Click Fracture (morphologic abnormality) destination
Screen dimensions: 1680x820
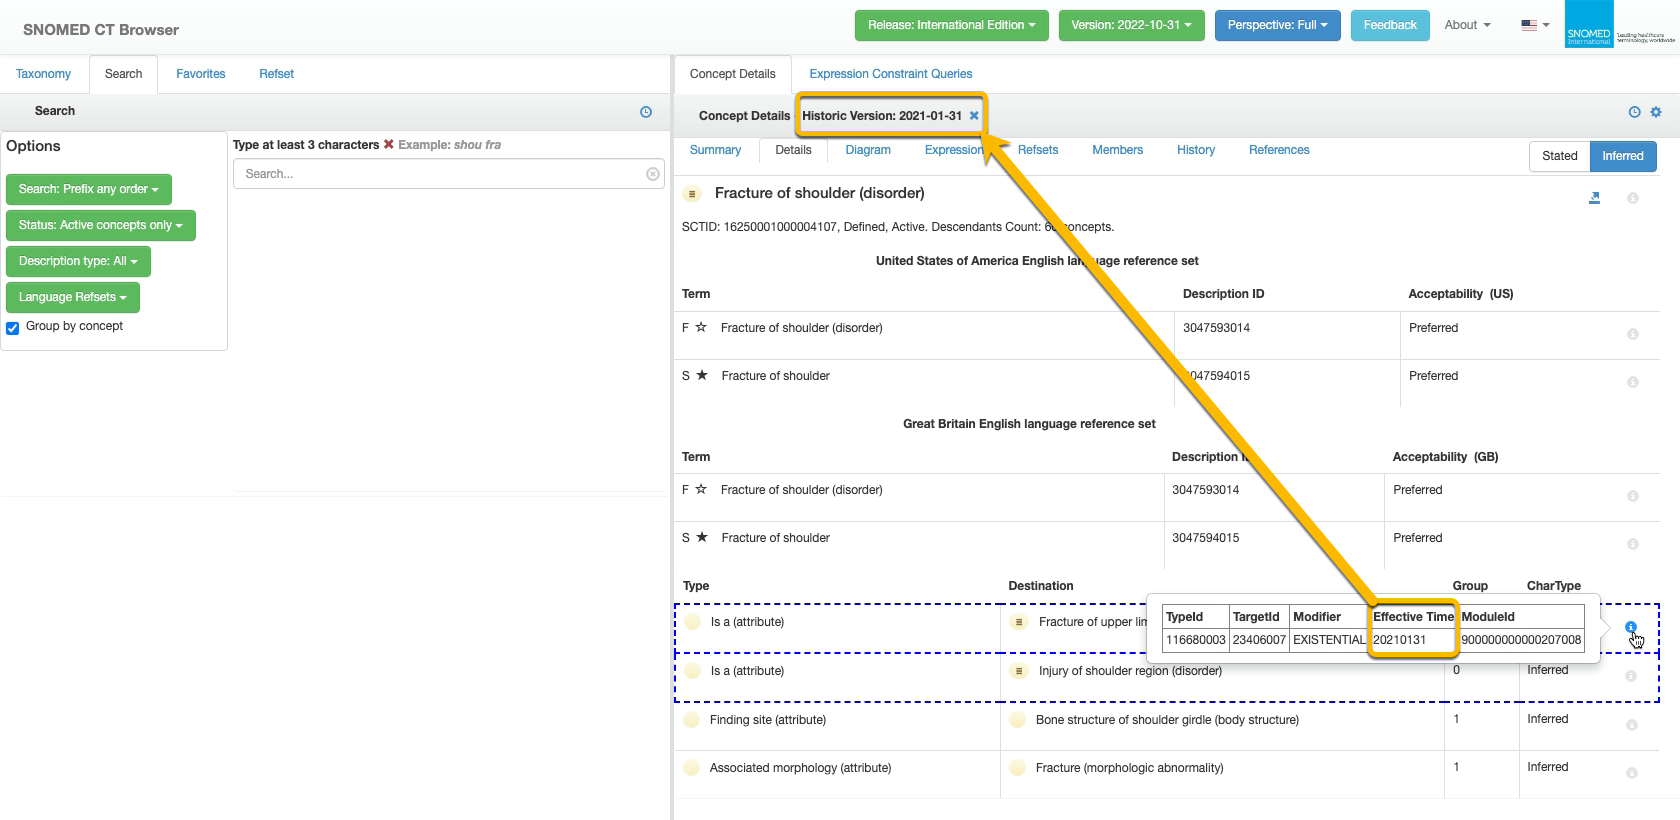1129,768
